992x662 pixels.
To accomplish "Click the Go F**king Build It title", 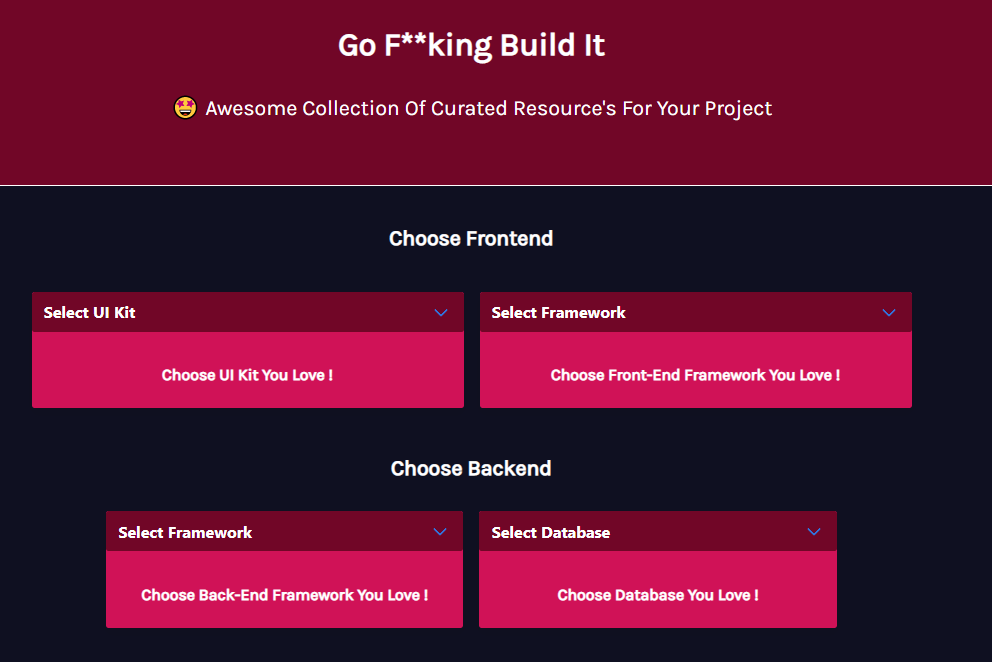I will tap(471, 45).
